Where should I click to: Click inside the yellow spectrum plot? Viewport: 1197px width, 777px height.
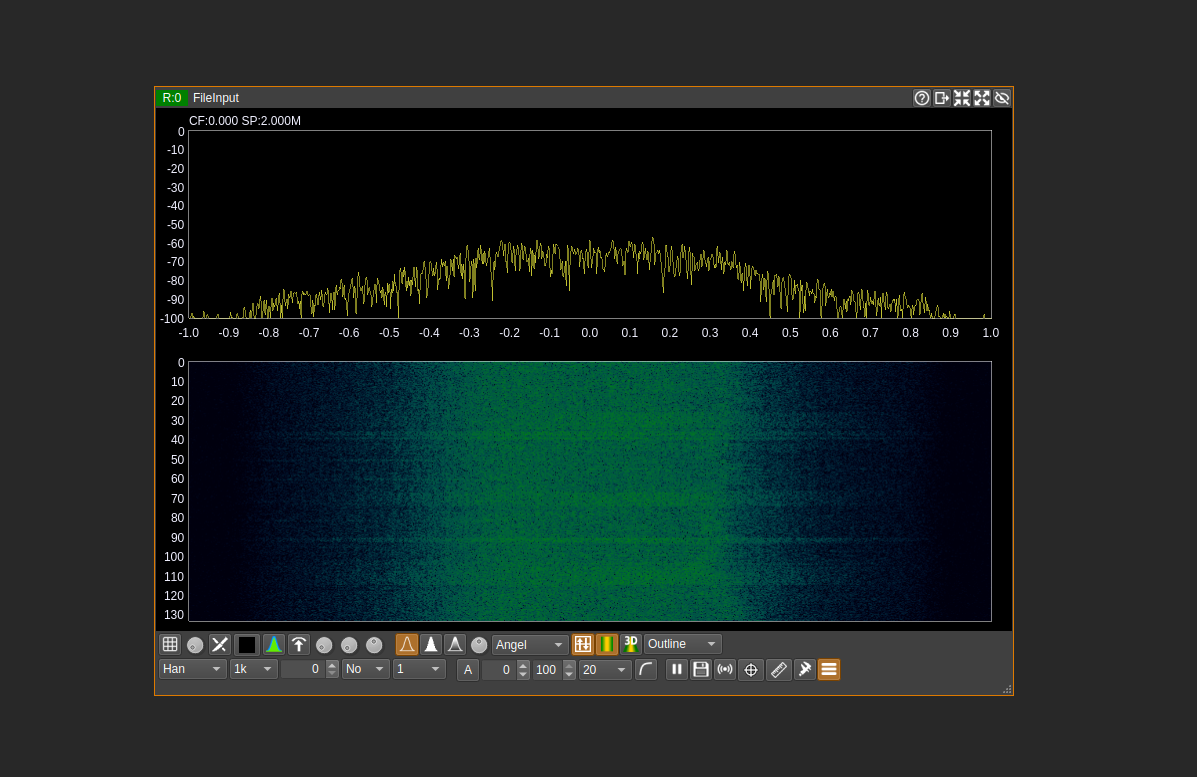point(589,224)
